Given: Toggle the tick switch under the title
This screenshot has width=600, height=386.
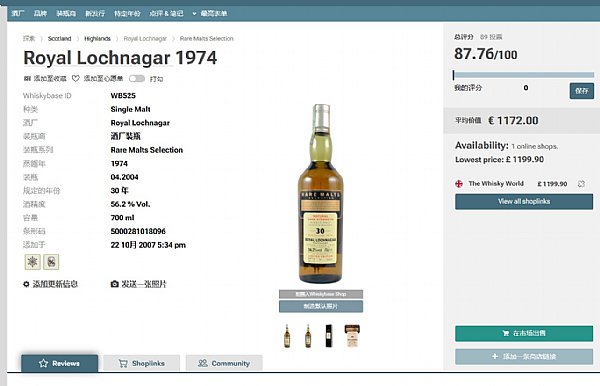Looking at the screenshot, I should pos(137,78).
